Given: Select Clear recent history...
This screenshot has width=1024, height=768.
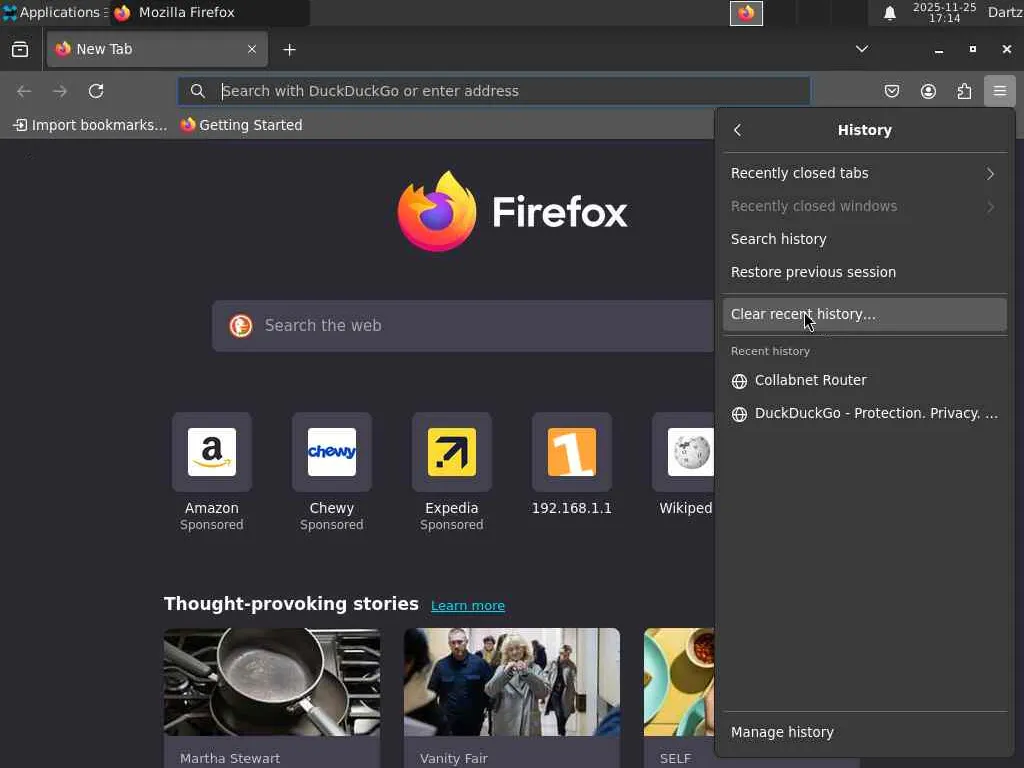Looking at the screenshot, I should (x=865, y=314).
